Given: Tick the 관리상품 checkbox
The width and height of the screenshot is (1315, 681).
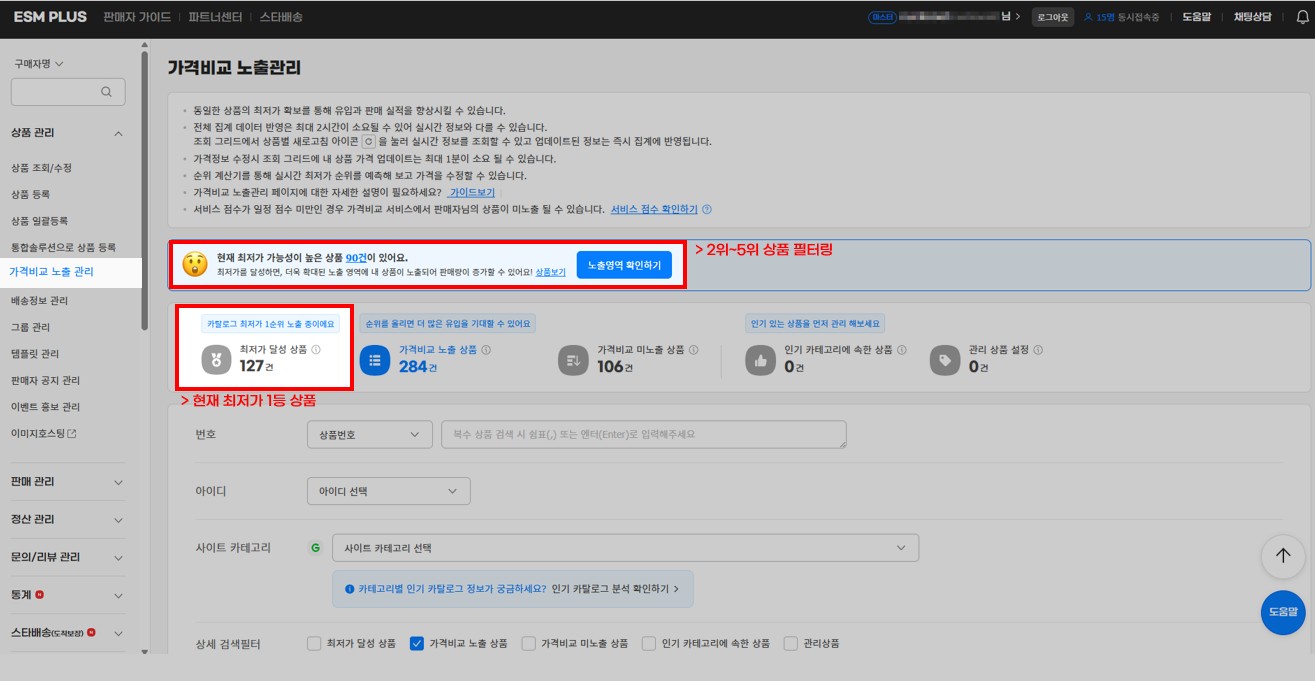Looking at the screenshot, I should [791, 643].
